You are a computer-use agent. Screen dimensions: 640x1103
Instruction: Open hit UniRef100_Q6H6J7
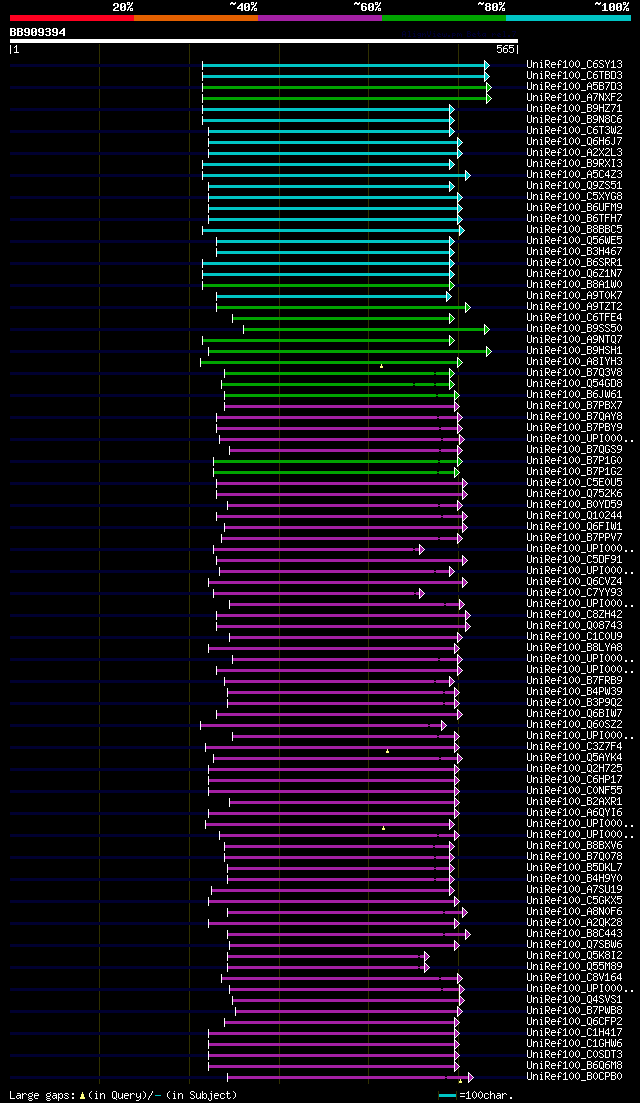point(574,141)
